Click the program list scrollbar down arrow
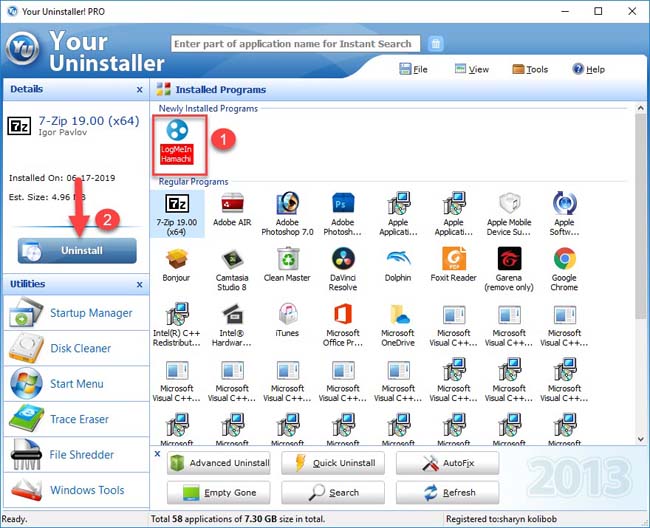 click(x=641, y=439)
